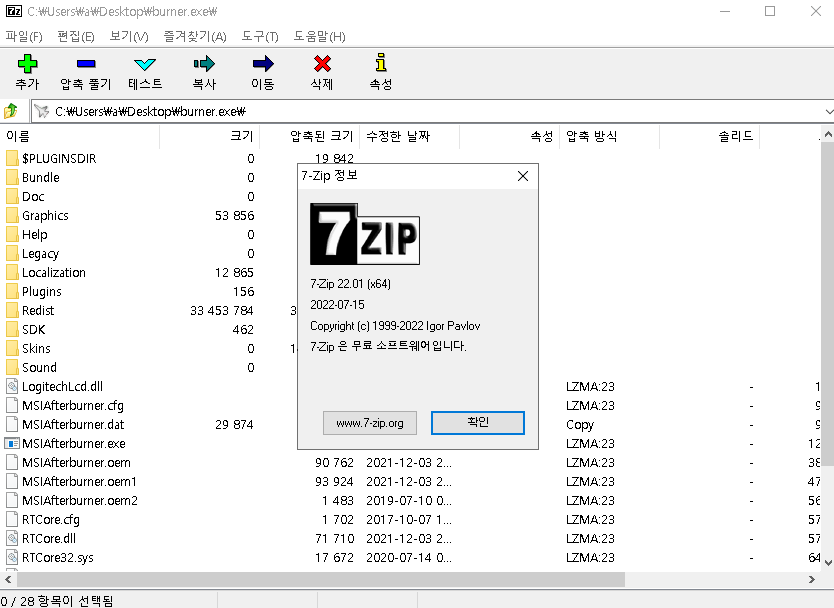Click the 7z title bar icon

[14, 11]
